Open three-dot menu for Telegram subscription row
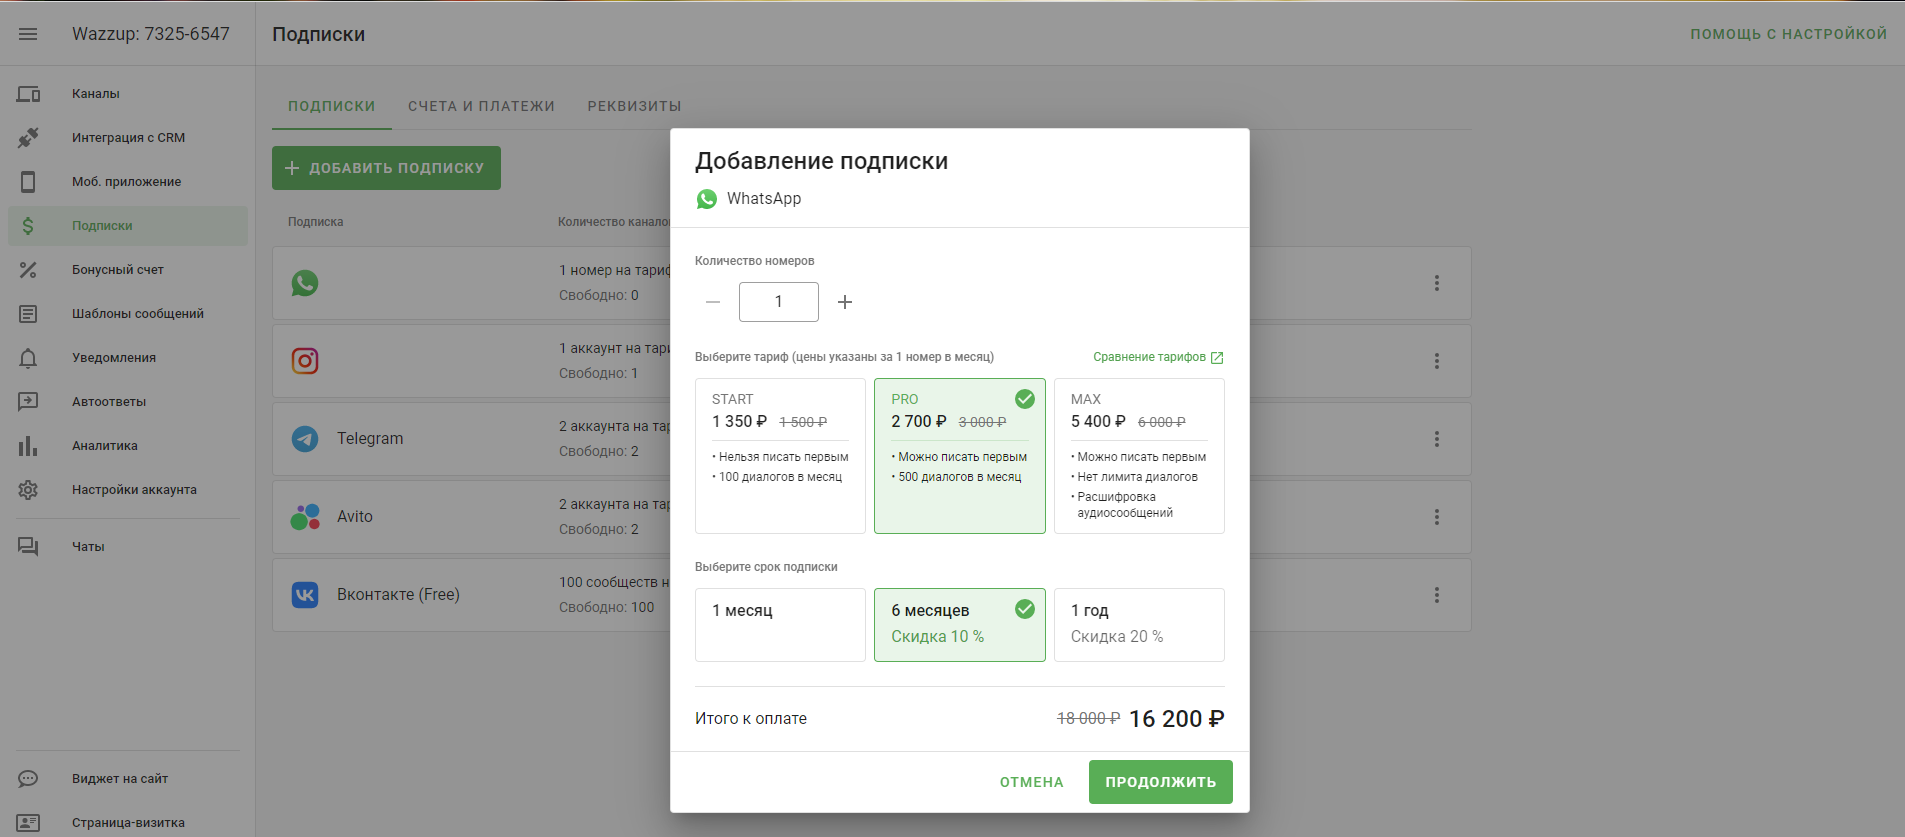The width and height of the screenshot is (1905, 837). (1437, 439)
